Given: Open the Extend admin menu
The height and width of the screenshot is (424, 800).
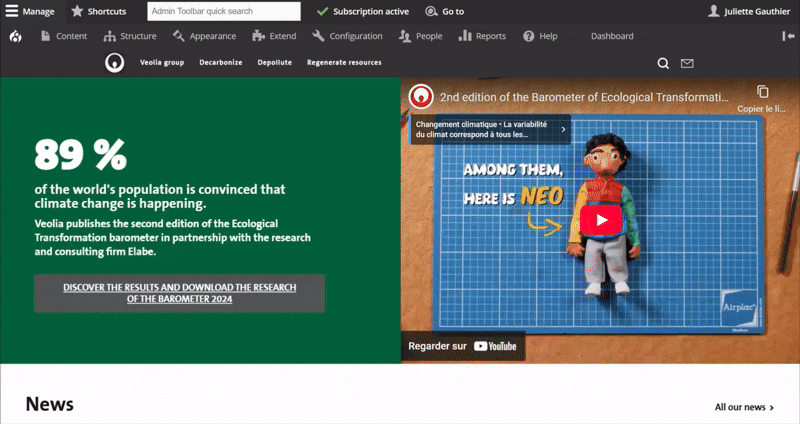Looking at the screenshot, I should point(274,36).
